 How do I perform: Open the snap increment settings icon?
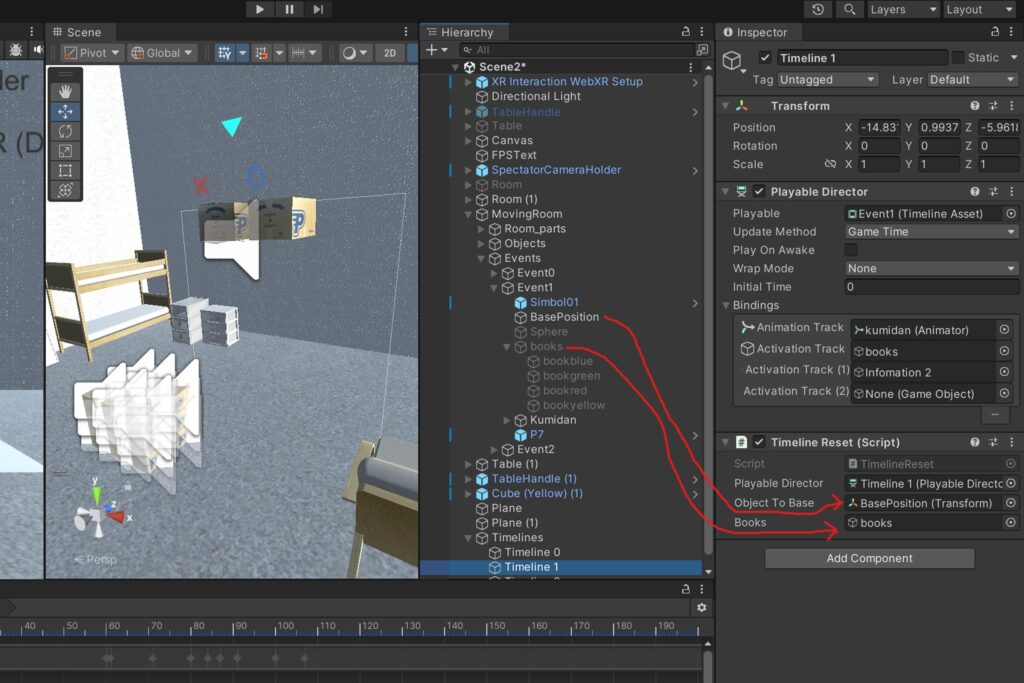298,53
